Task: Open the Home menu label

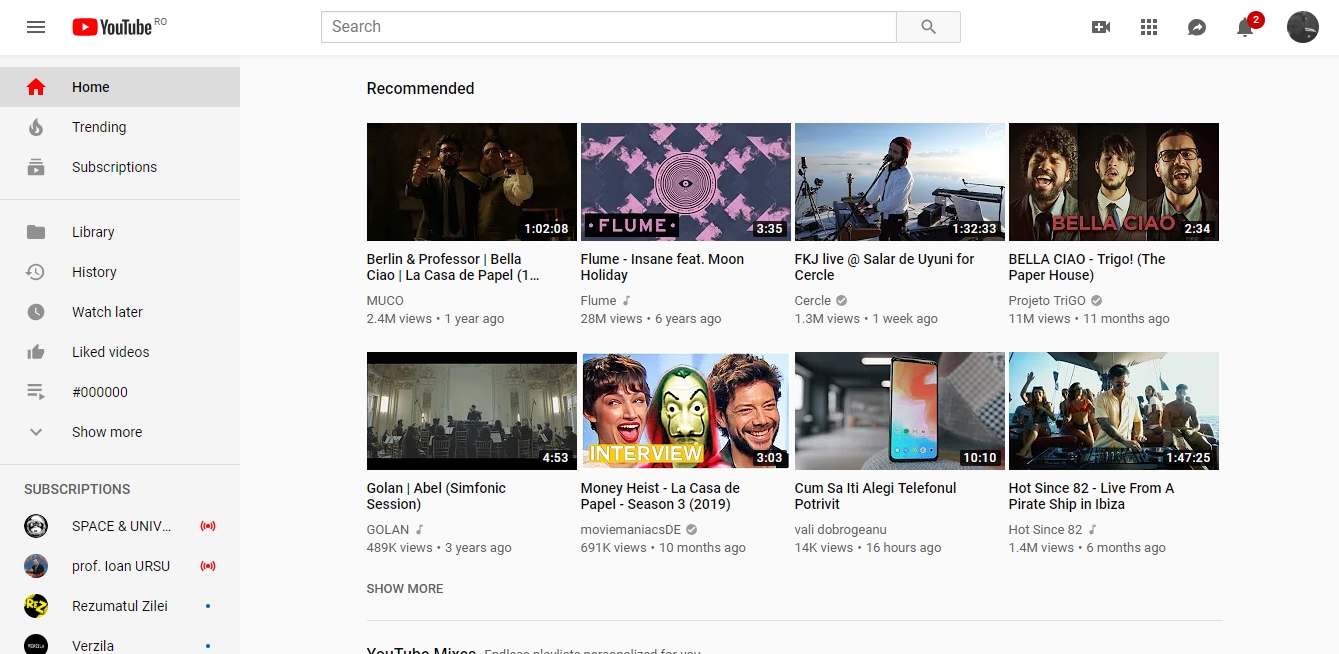Action: pyautogui.click(x=91, y=87)
